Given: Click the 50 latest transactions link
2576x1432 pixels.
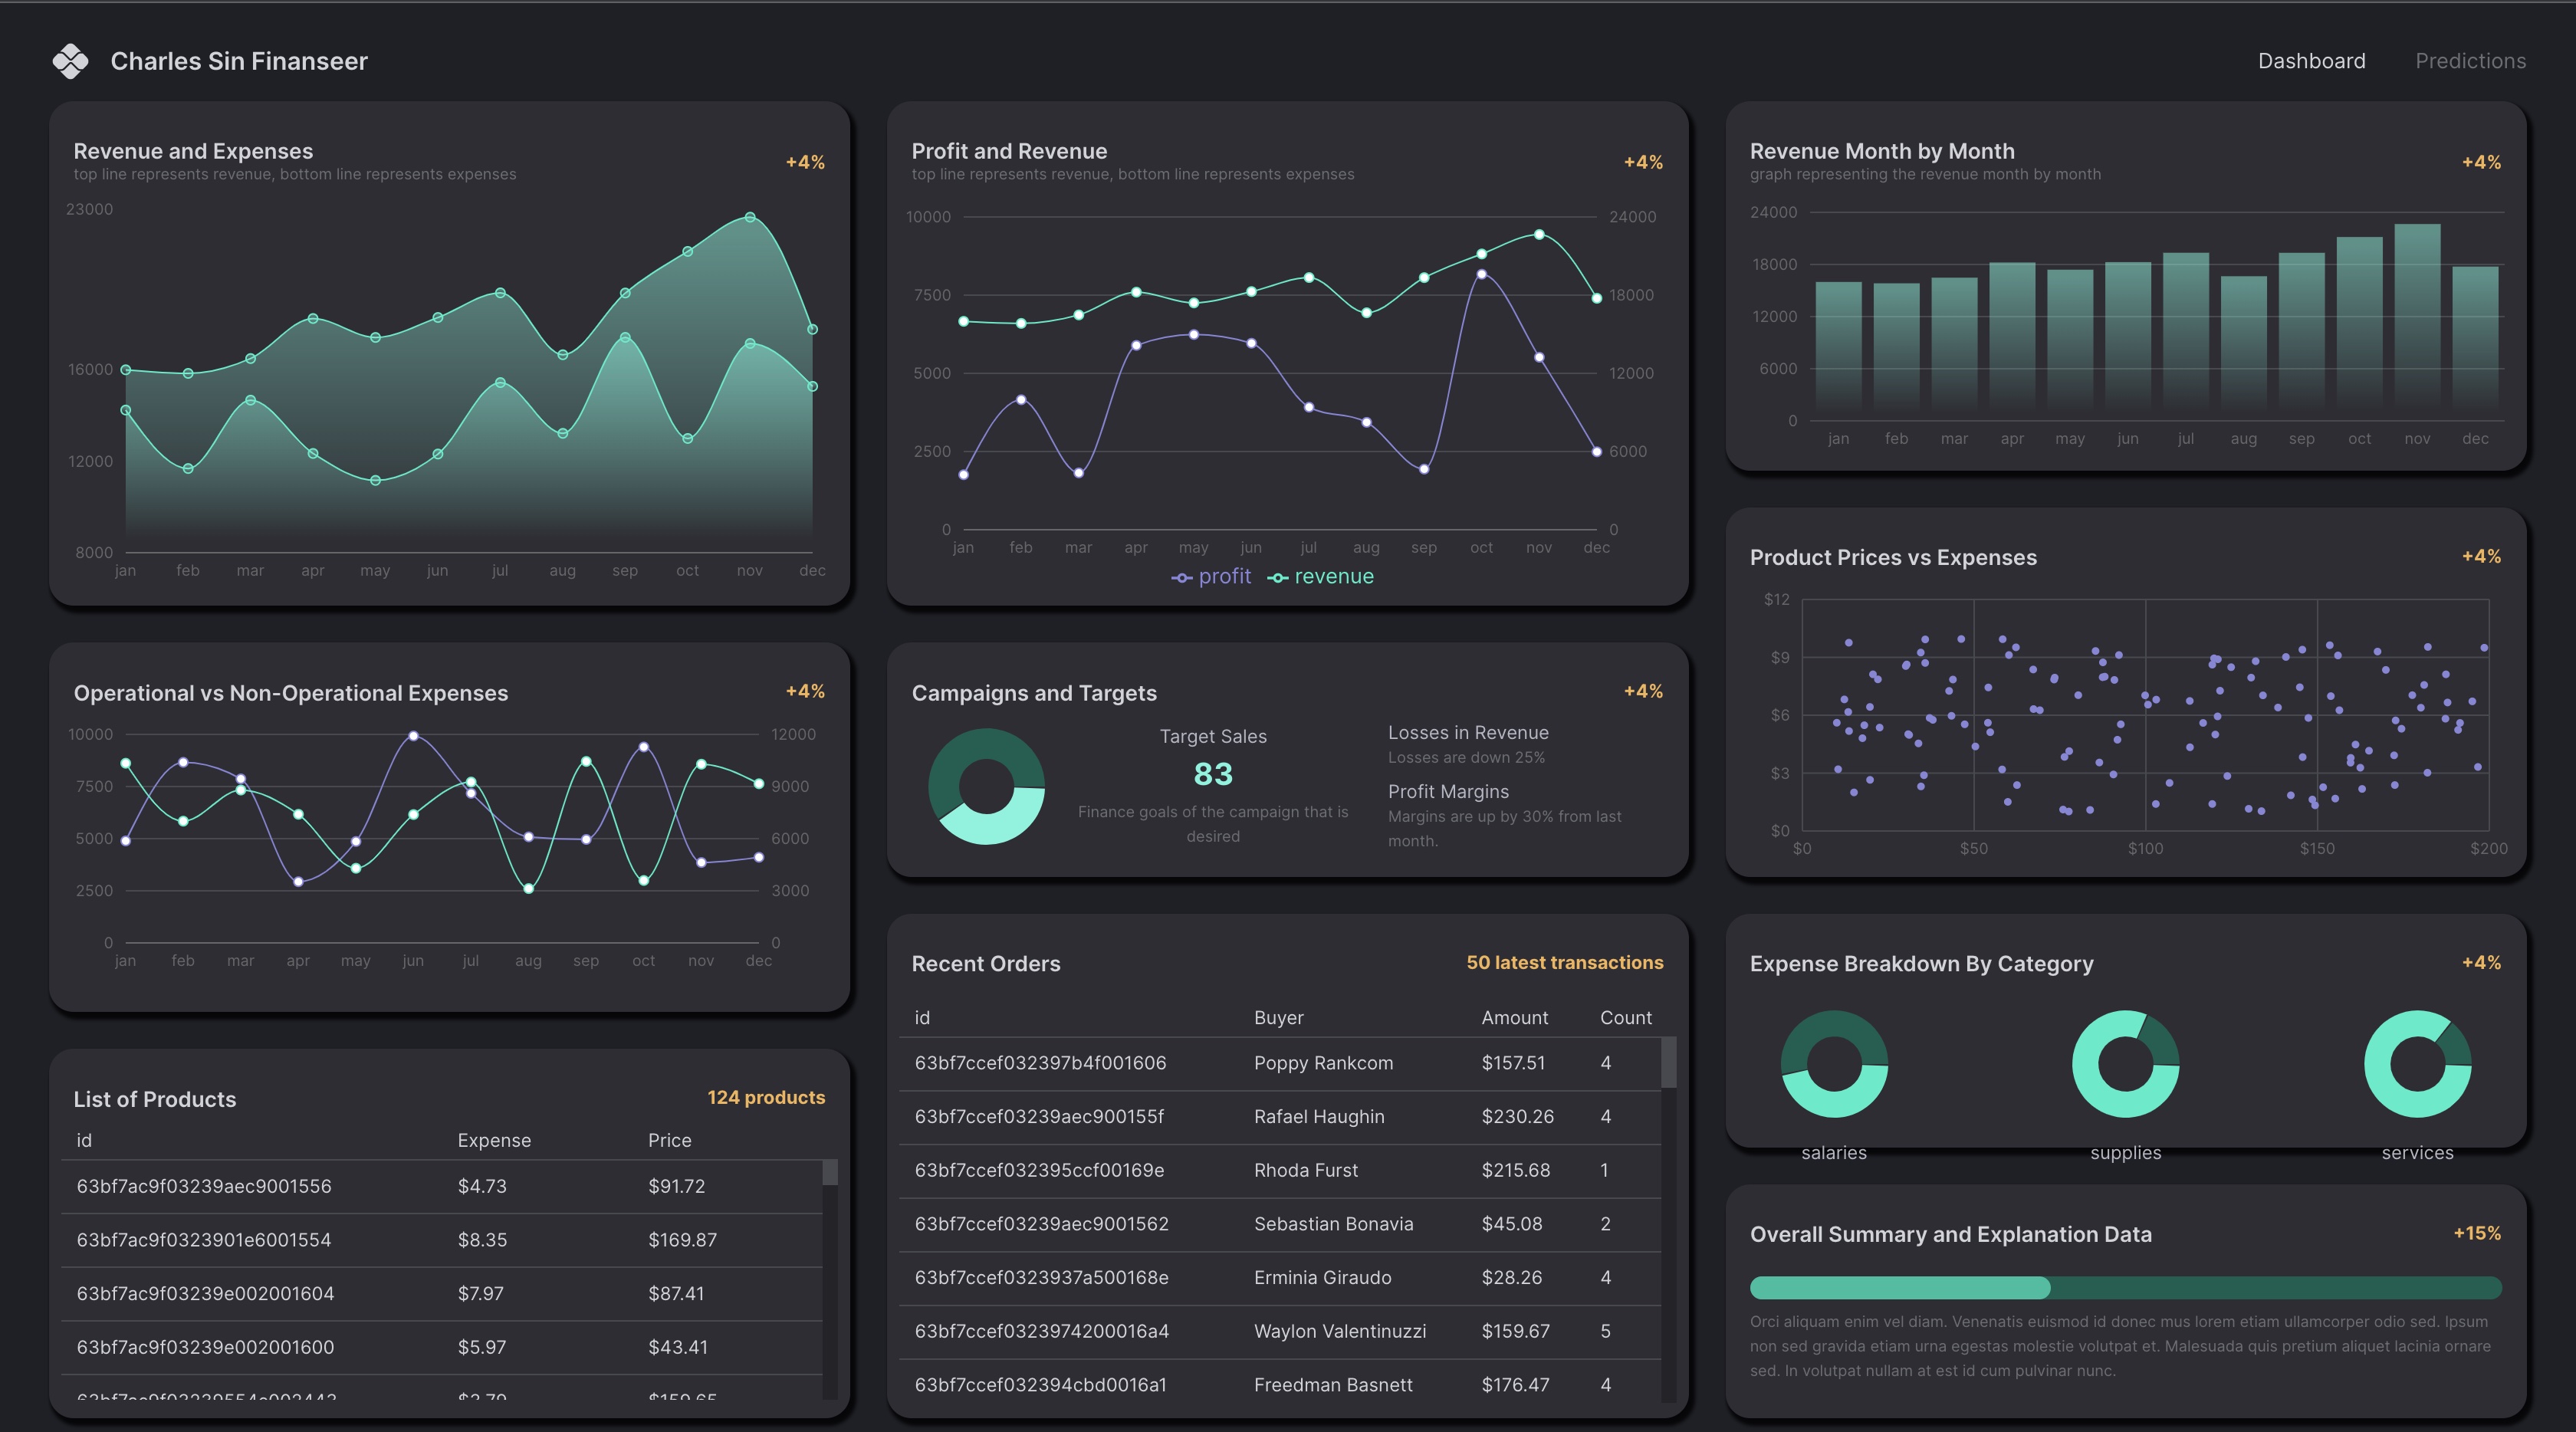Looking at the screenshot, I should pos(1564,962).
